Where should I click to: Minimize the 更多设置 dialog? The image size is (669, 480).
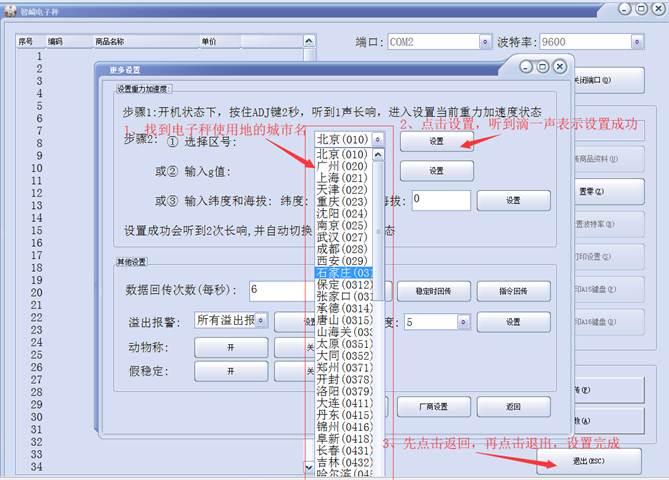(526, 67)
